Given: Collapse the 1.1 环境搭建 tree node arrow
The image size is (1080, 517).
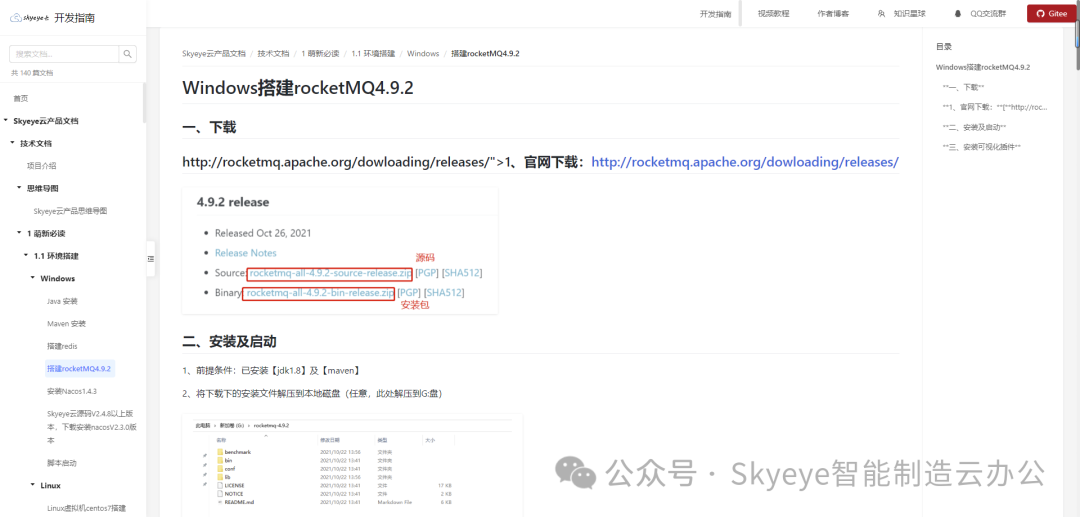Looking at the screenshot, I should 27,255.
